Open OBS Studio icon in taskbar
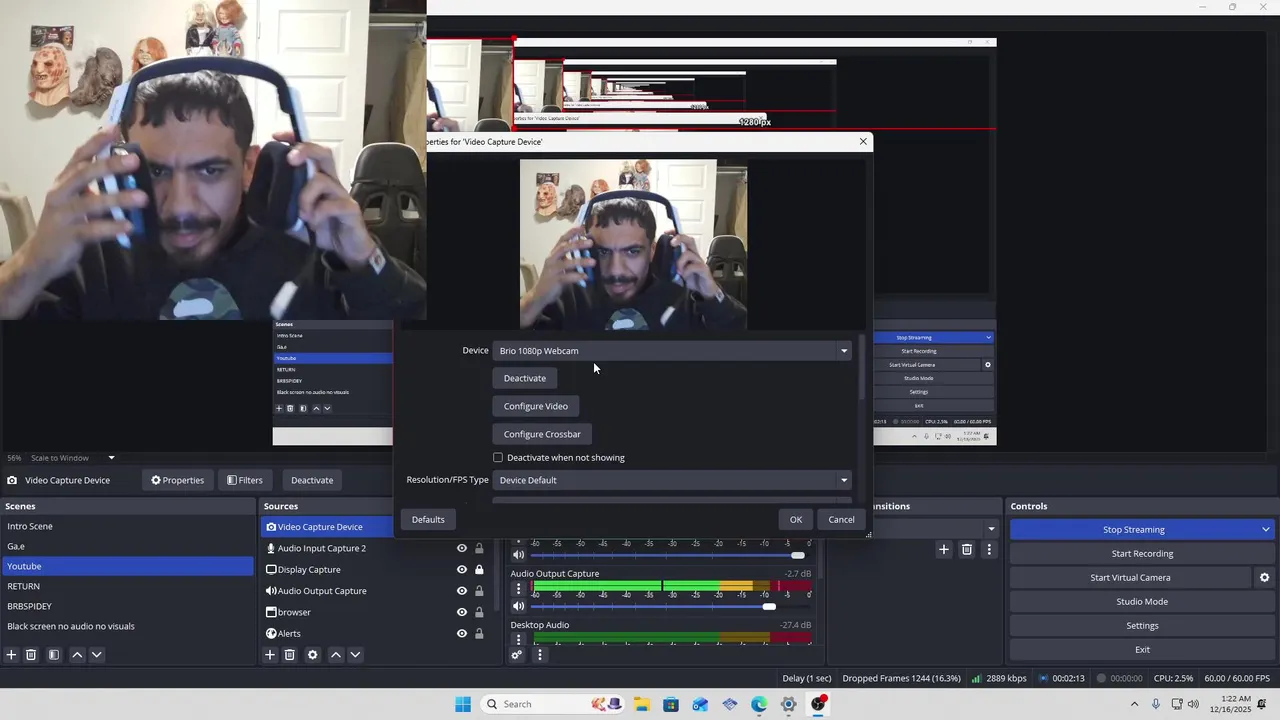 tap(818, 704)
